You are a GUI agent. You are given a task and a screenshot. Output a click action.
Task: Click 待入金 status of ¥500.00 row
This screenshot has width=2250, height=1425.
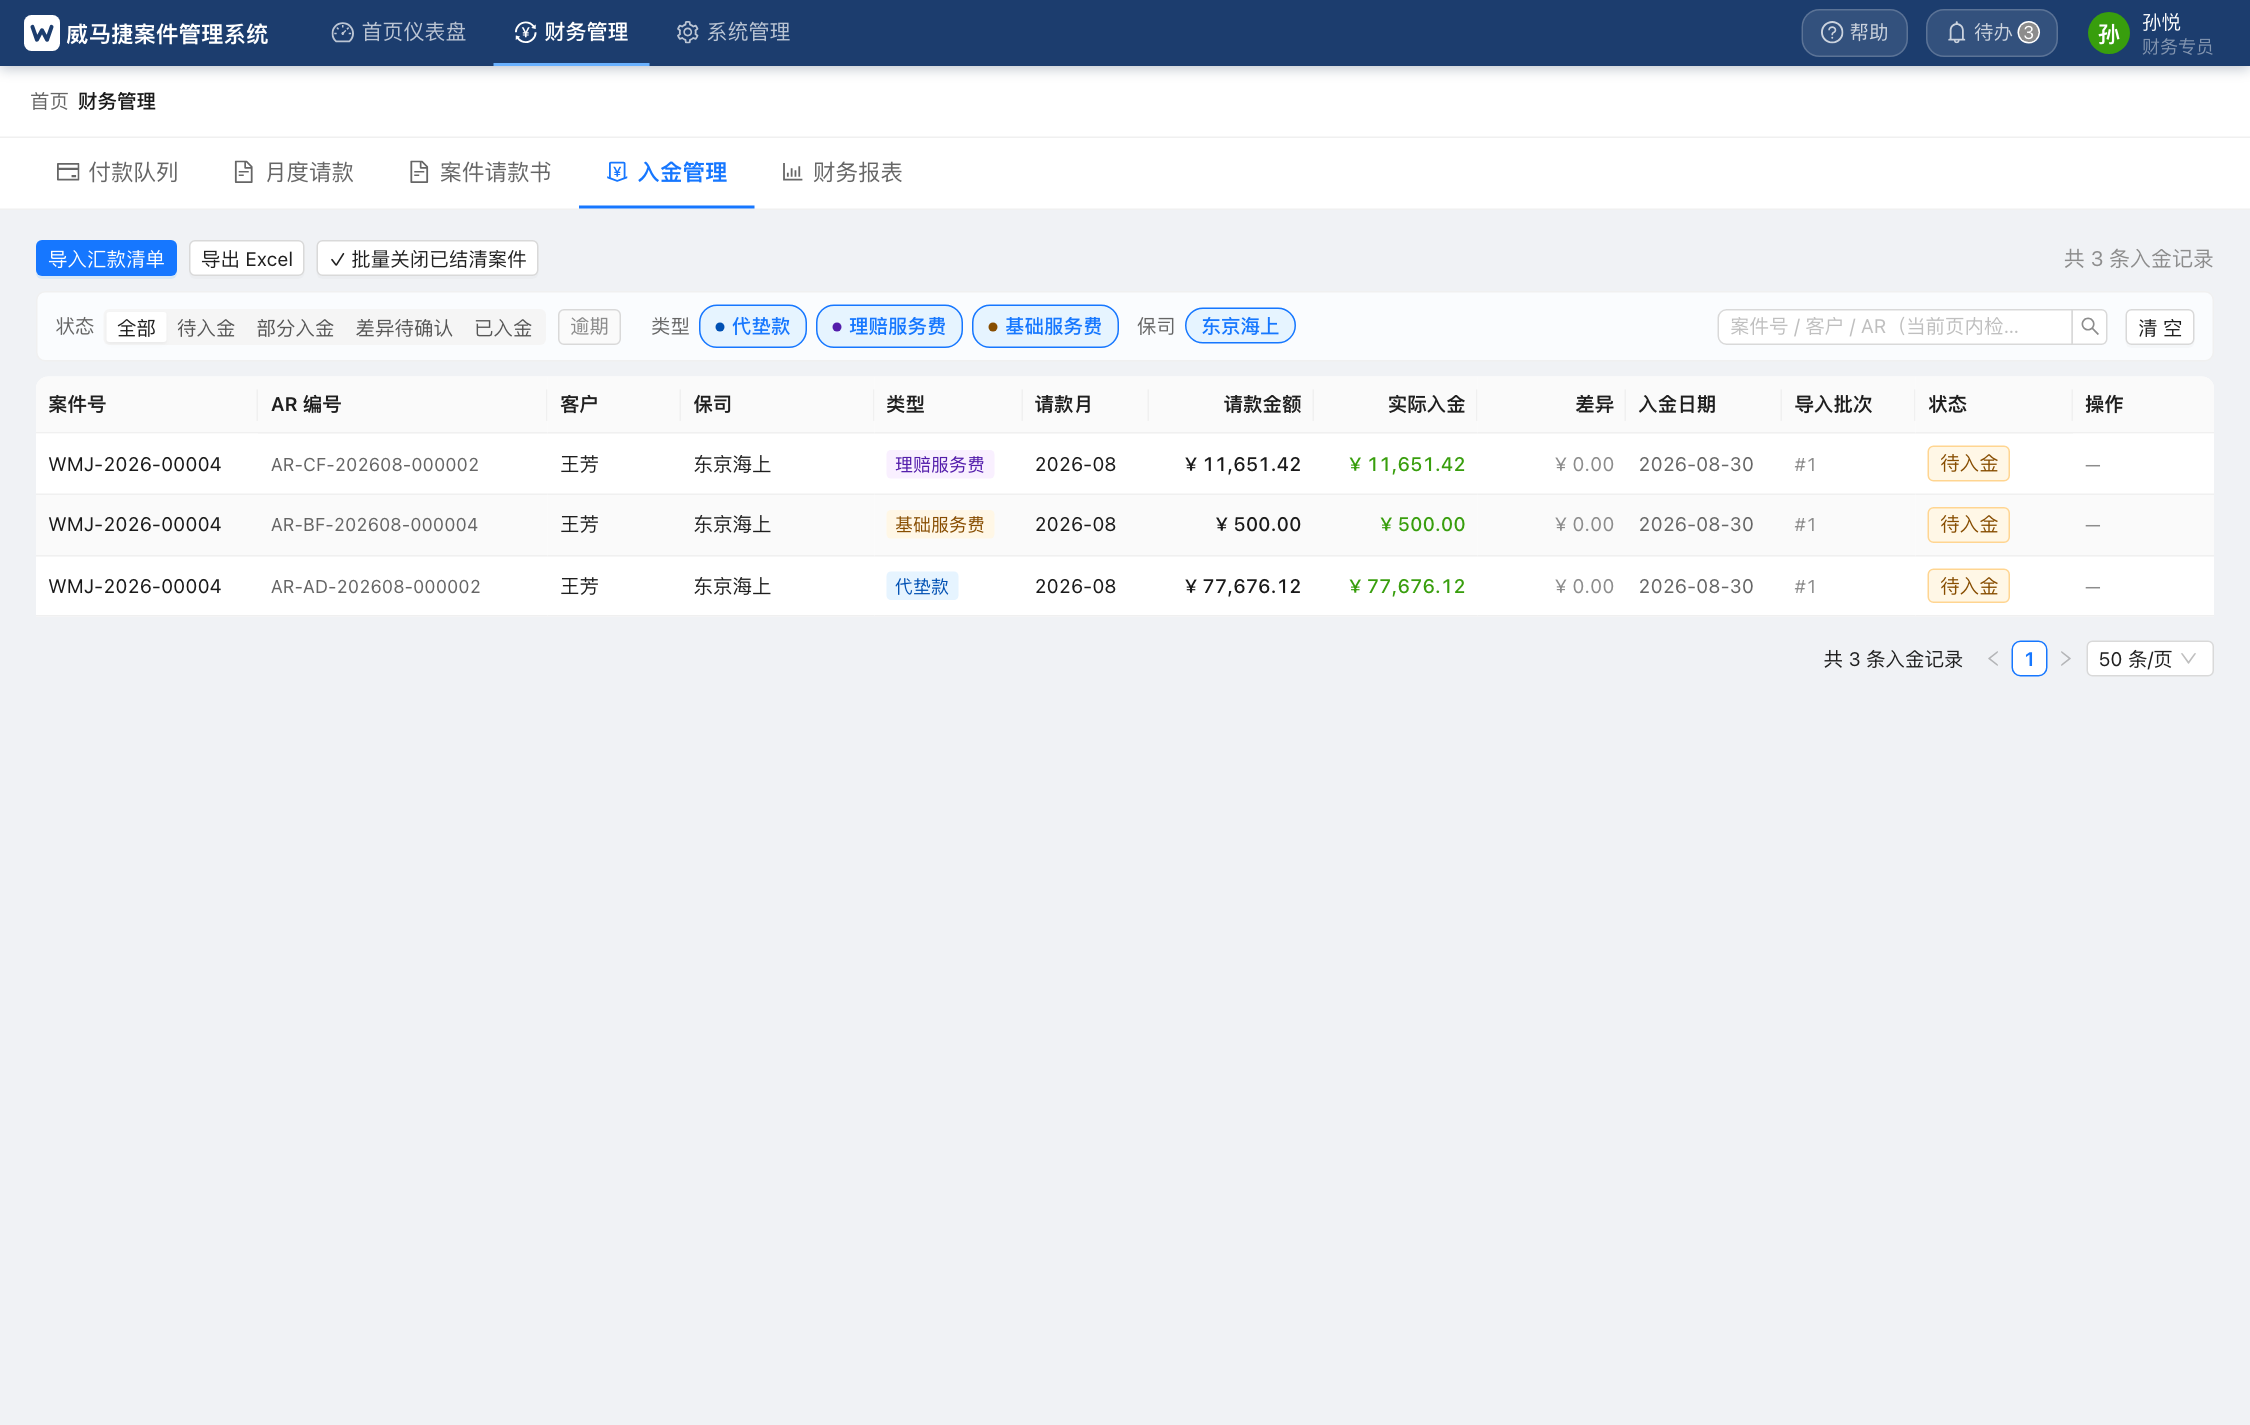click(x=1968, y=524)
